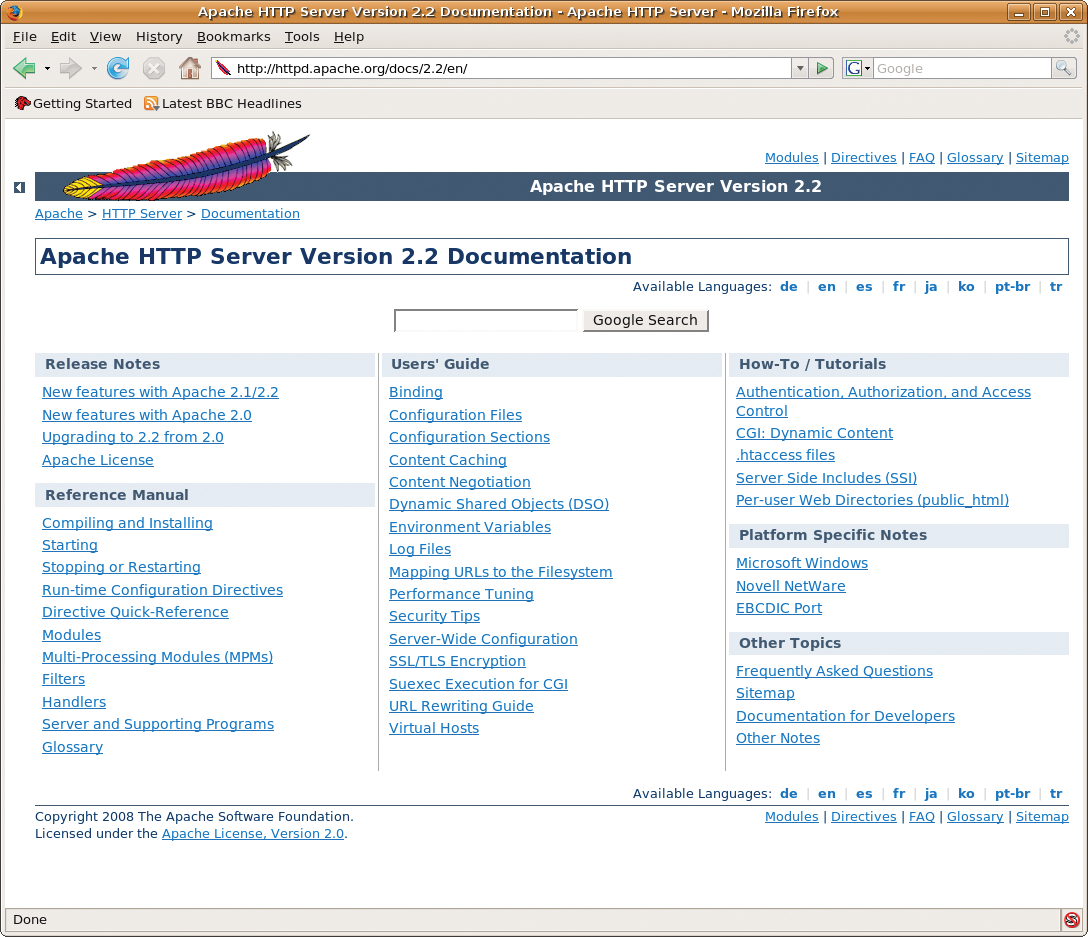This screenshot has height=937, width=1088.
Task: Collapse the page sidebar arrow left of banner
Action: [19, 187]
